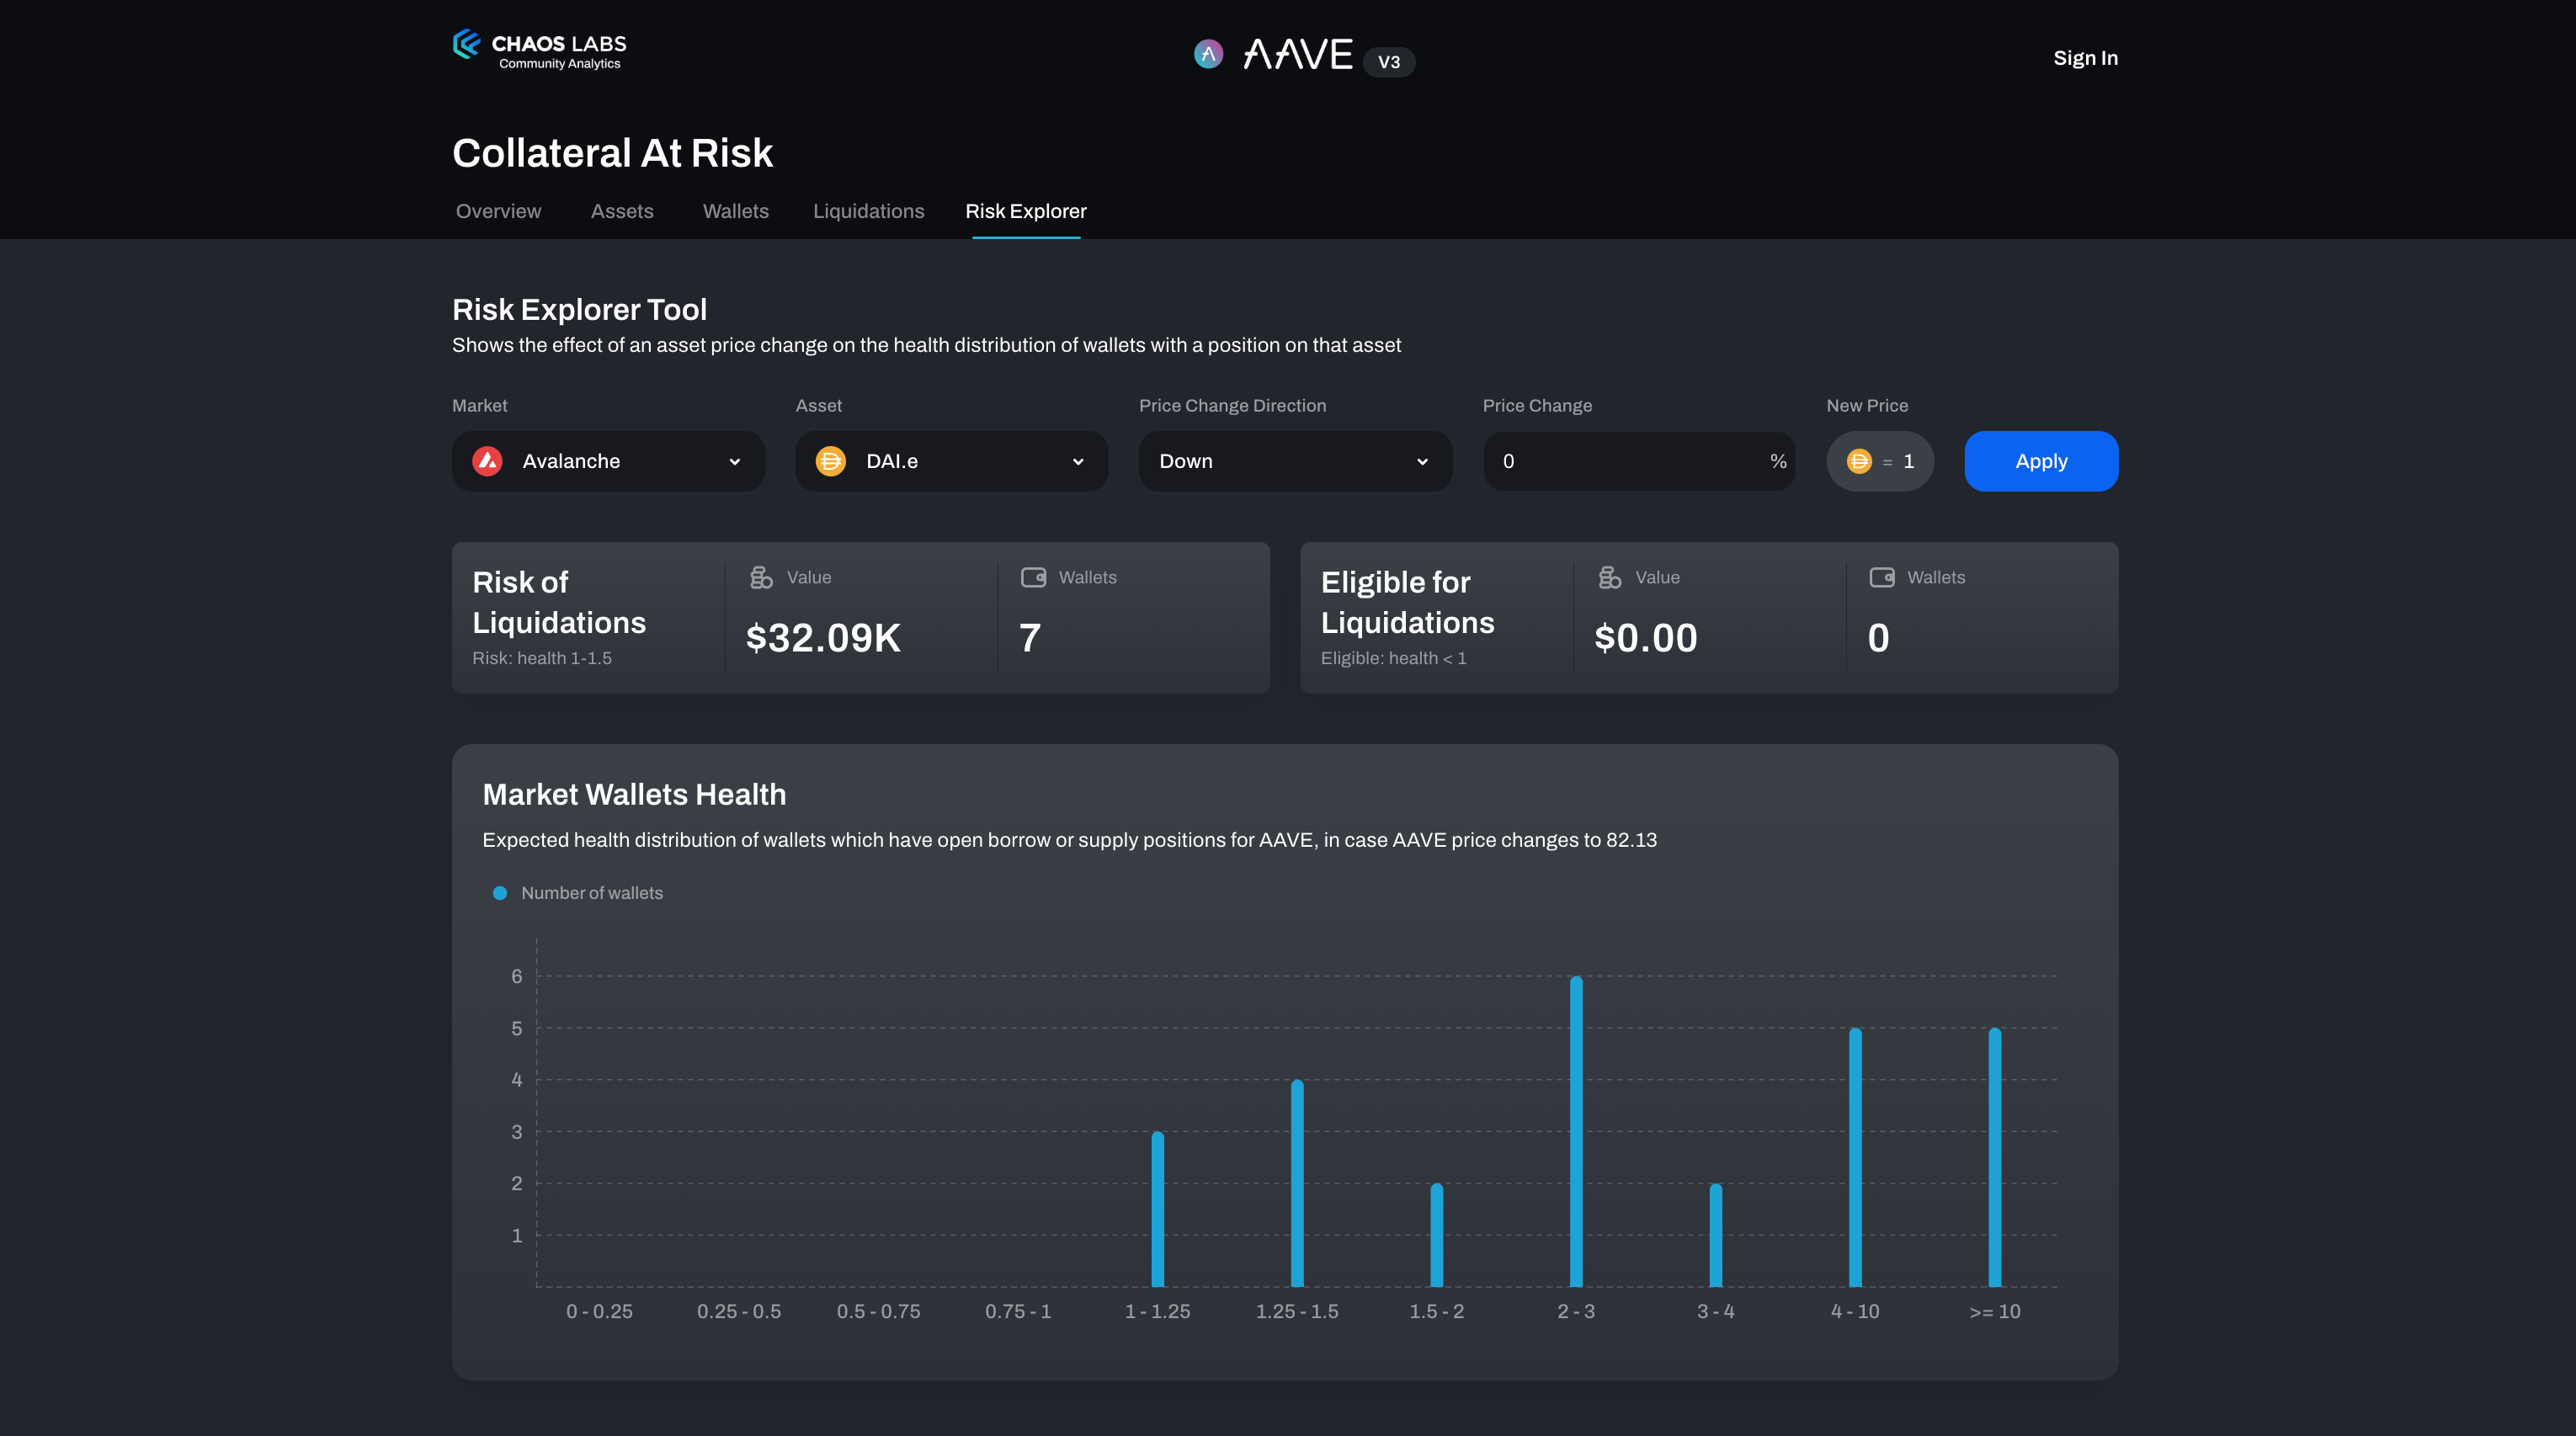Viewport: 2576px width, 1436px height.
Task: Select the Avalanche network icon
Action: pyautogui.click(x=488, y=461)
